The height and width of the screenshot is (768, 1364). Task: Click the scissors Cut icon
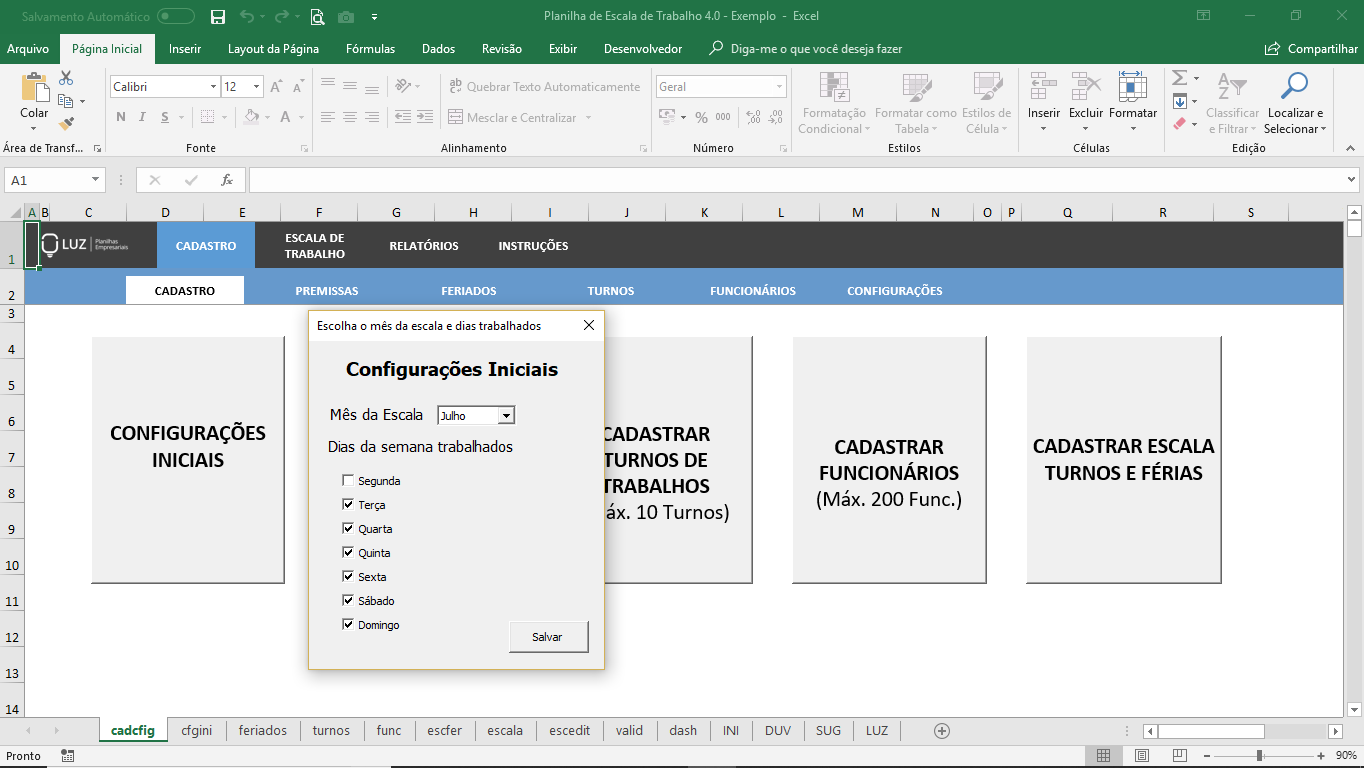click(x=66, y=78)
